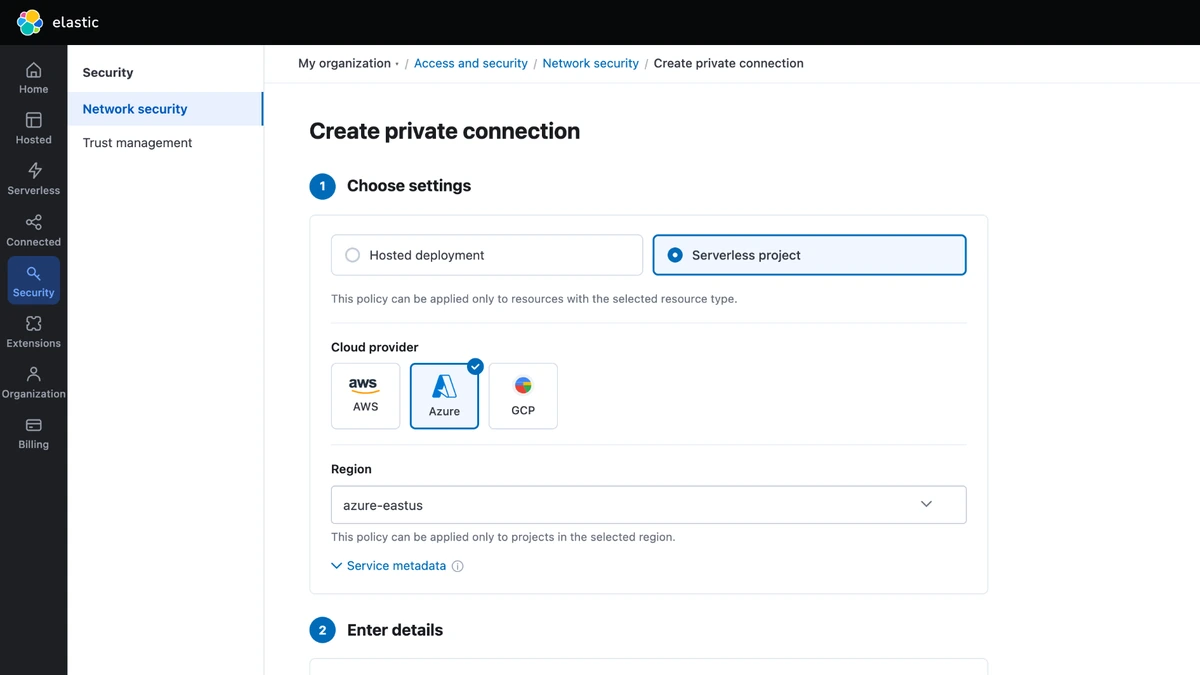Click the Security sidebar panel heading

pyautogui.click(x=108, y=73)
